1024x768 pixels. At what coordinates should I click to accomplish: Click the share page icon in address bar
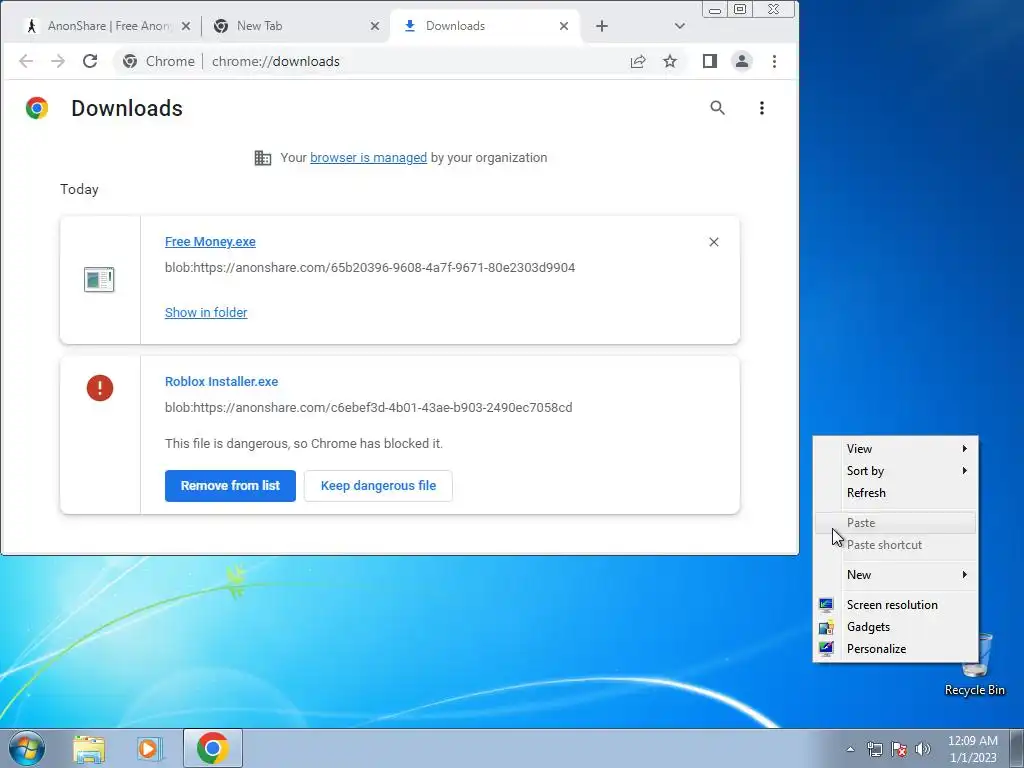tap(638, 61)
